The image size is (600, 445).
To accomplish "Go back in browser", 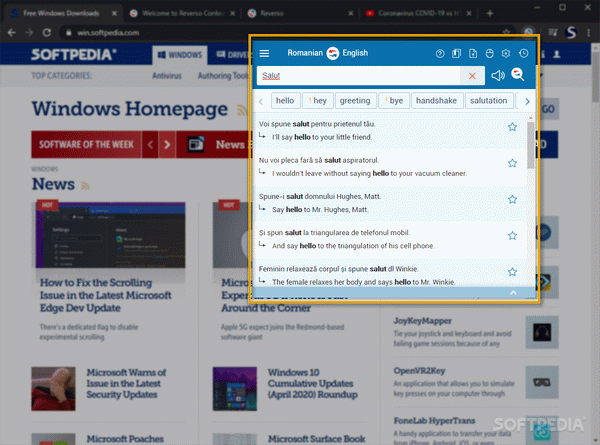I will [x=11, y=33].
